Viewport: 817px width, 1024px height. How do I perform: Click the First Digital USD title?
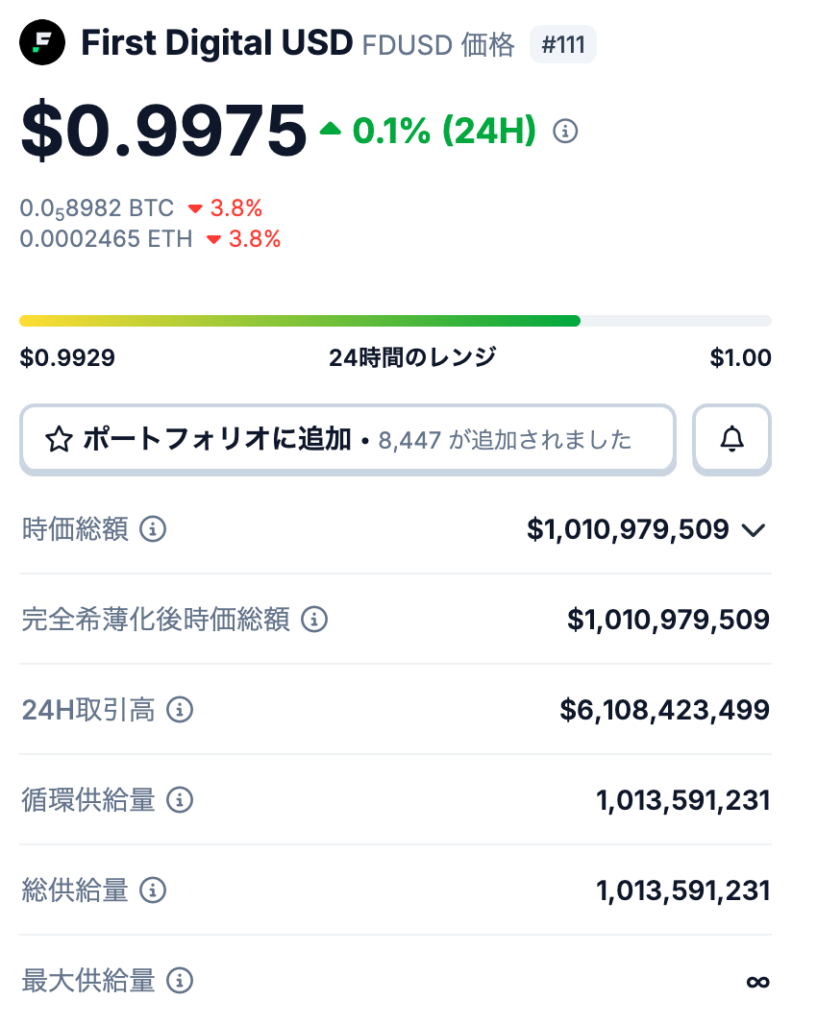pos(216,43)
